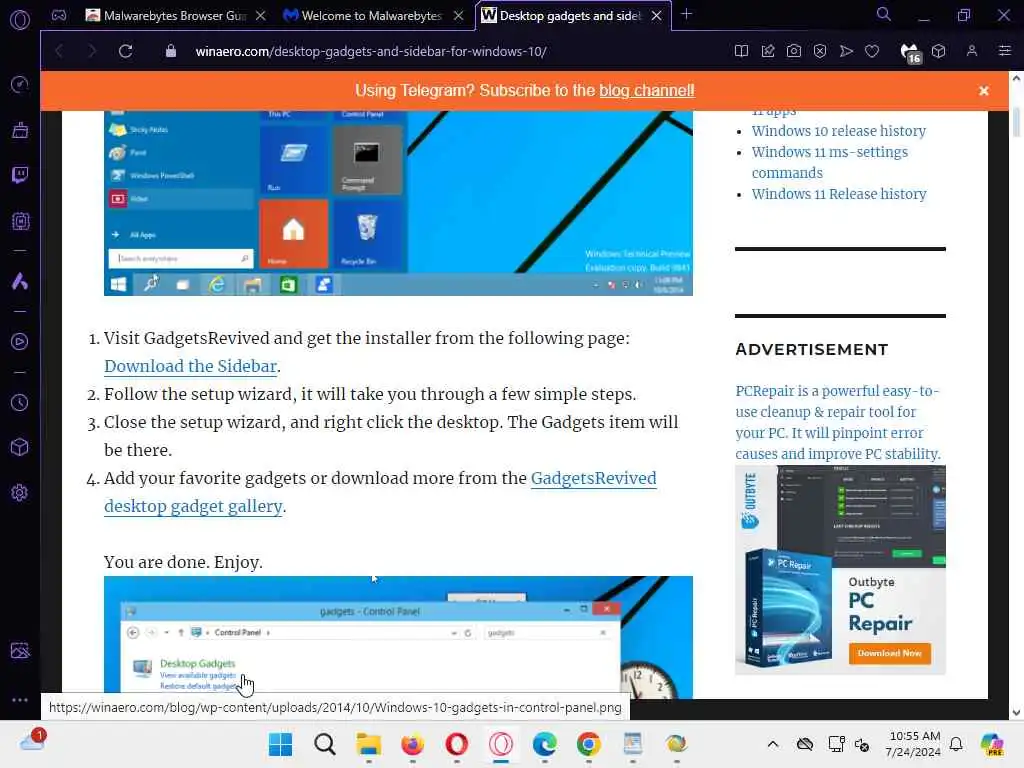Reload the current page
Viewport: 1024px width, 768px height.
(x=125, y=51)
